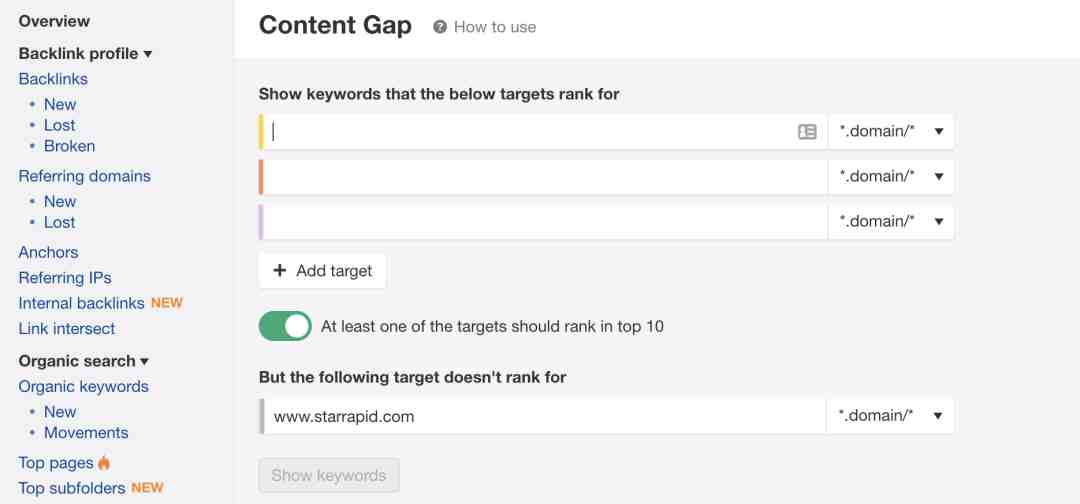1080x504 pixels.
Task: Click the Show keywords button
Action: click(x=329, y=475)
